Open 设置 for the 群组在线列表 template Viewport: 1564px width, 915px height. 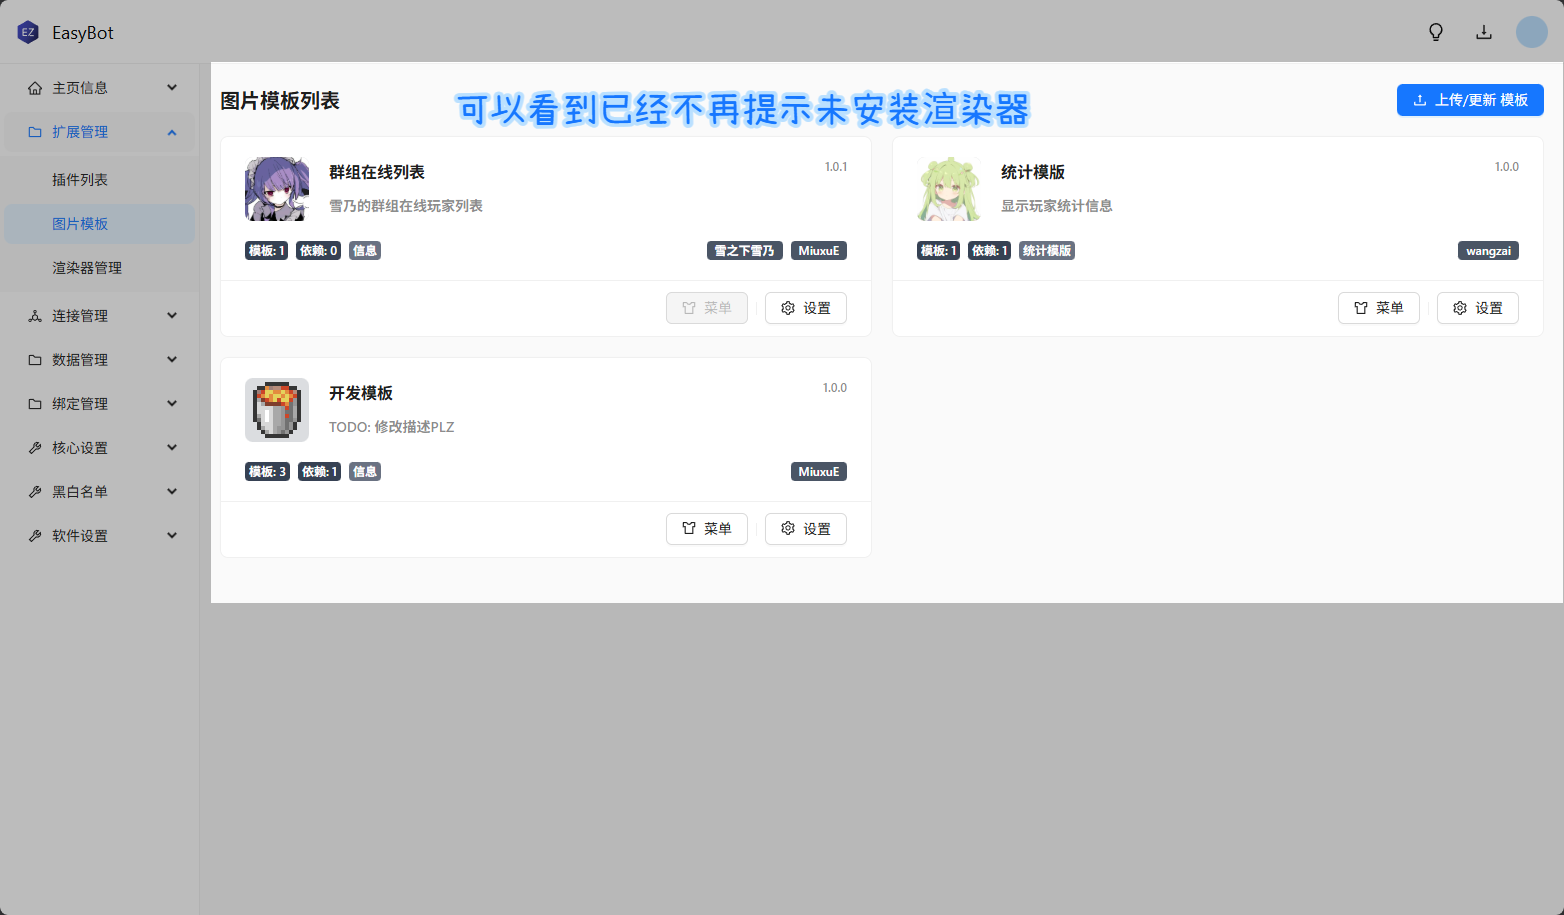click(805, 308)
